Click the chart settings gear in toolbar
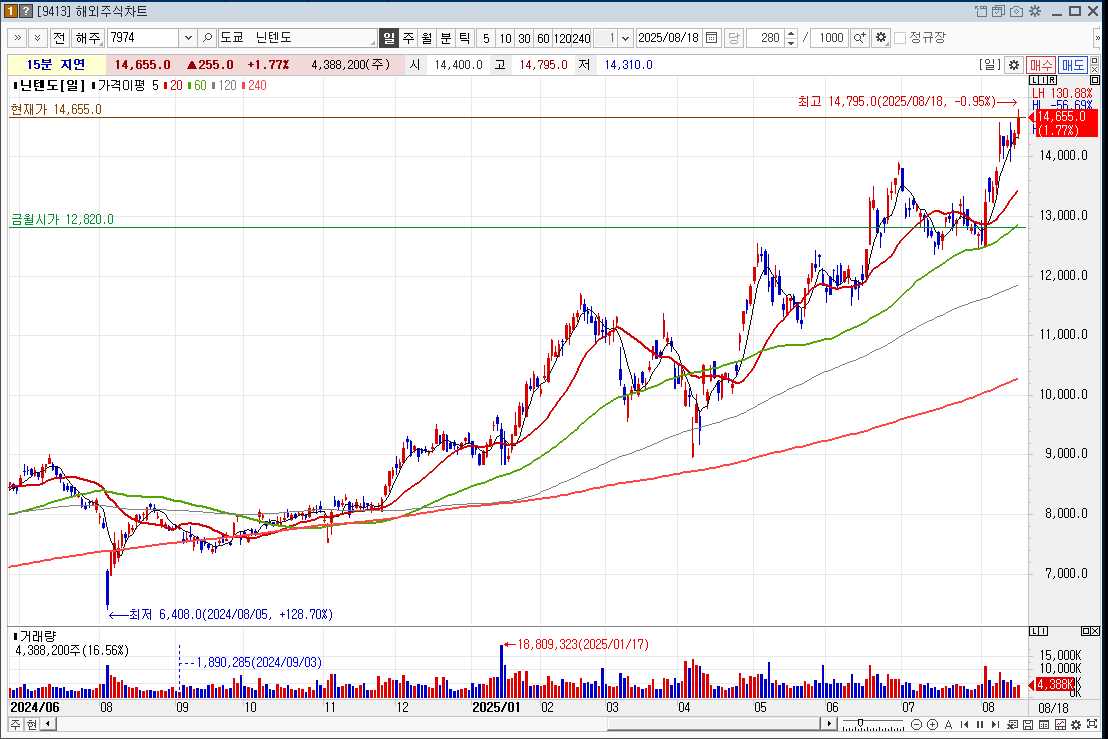The height and width of the screenshot is (739, 1108). click(x=880, y=38)
